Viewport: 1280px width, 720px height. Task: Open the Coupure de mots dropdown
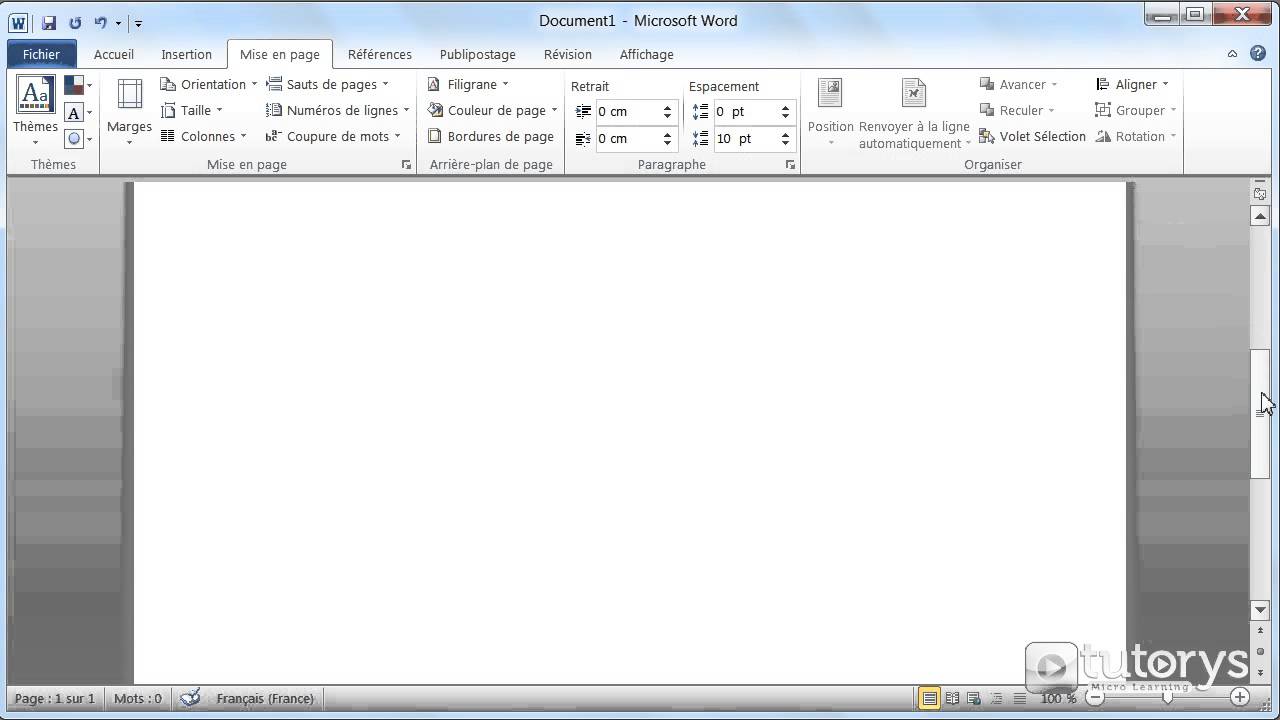pos(333,136)
